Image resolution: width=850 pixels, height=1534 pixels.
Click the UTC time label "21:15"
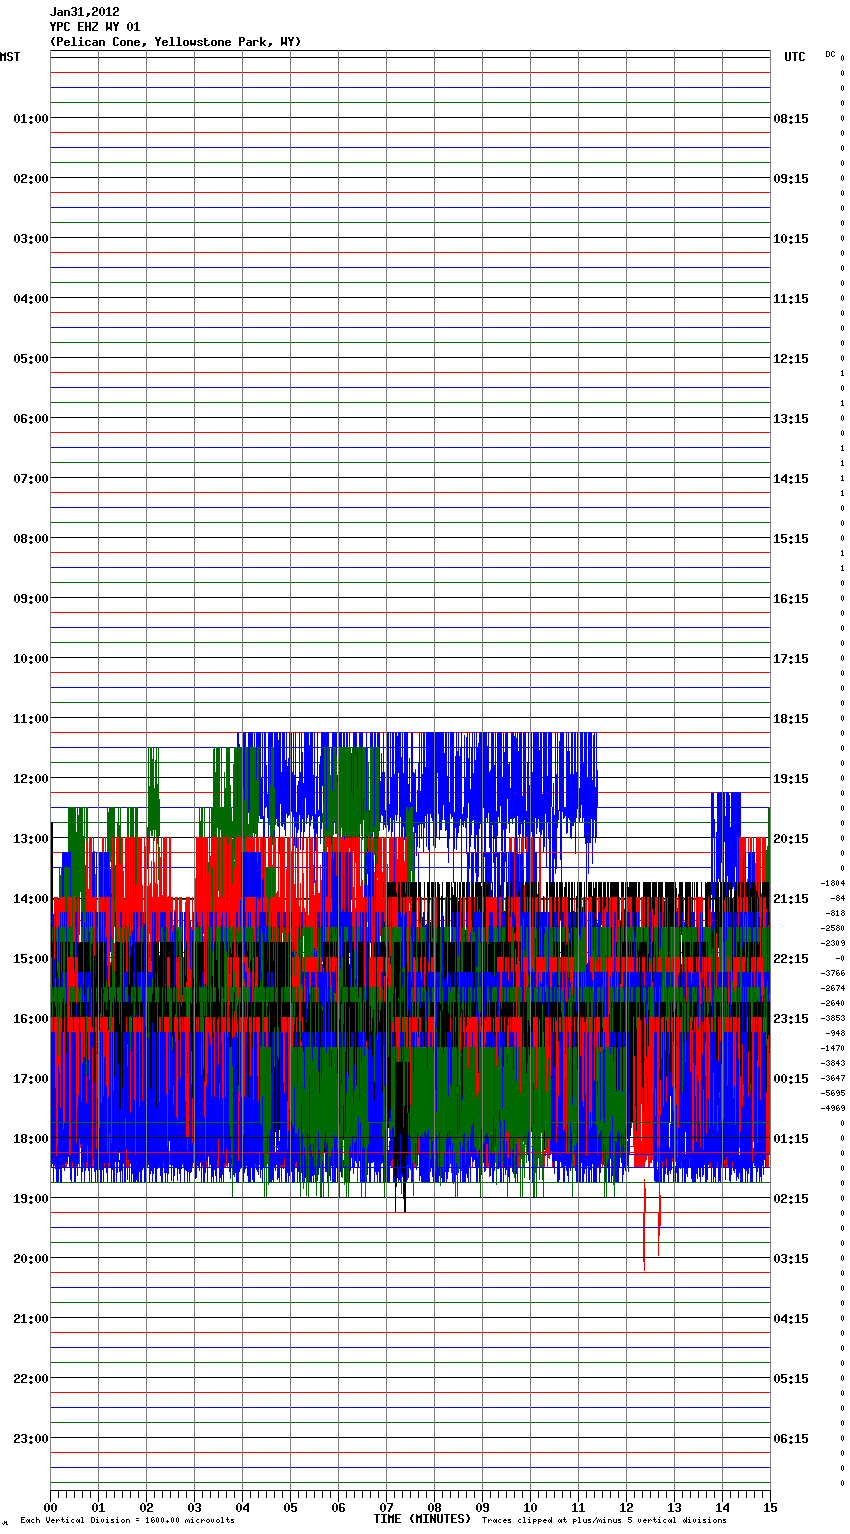pyautogui.click(x=791, y=899)
